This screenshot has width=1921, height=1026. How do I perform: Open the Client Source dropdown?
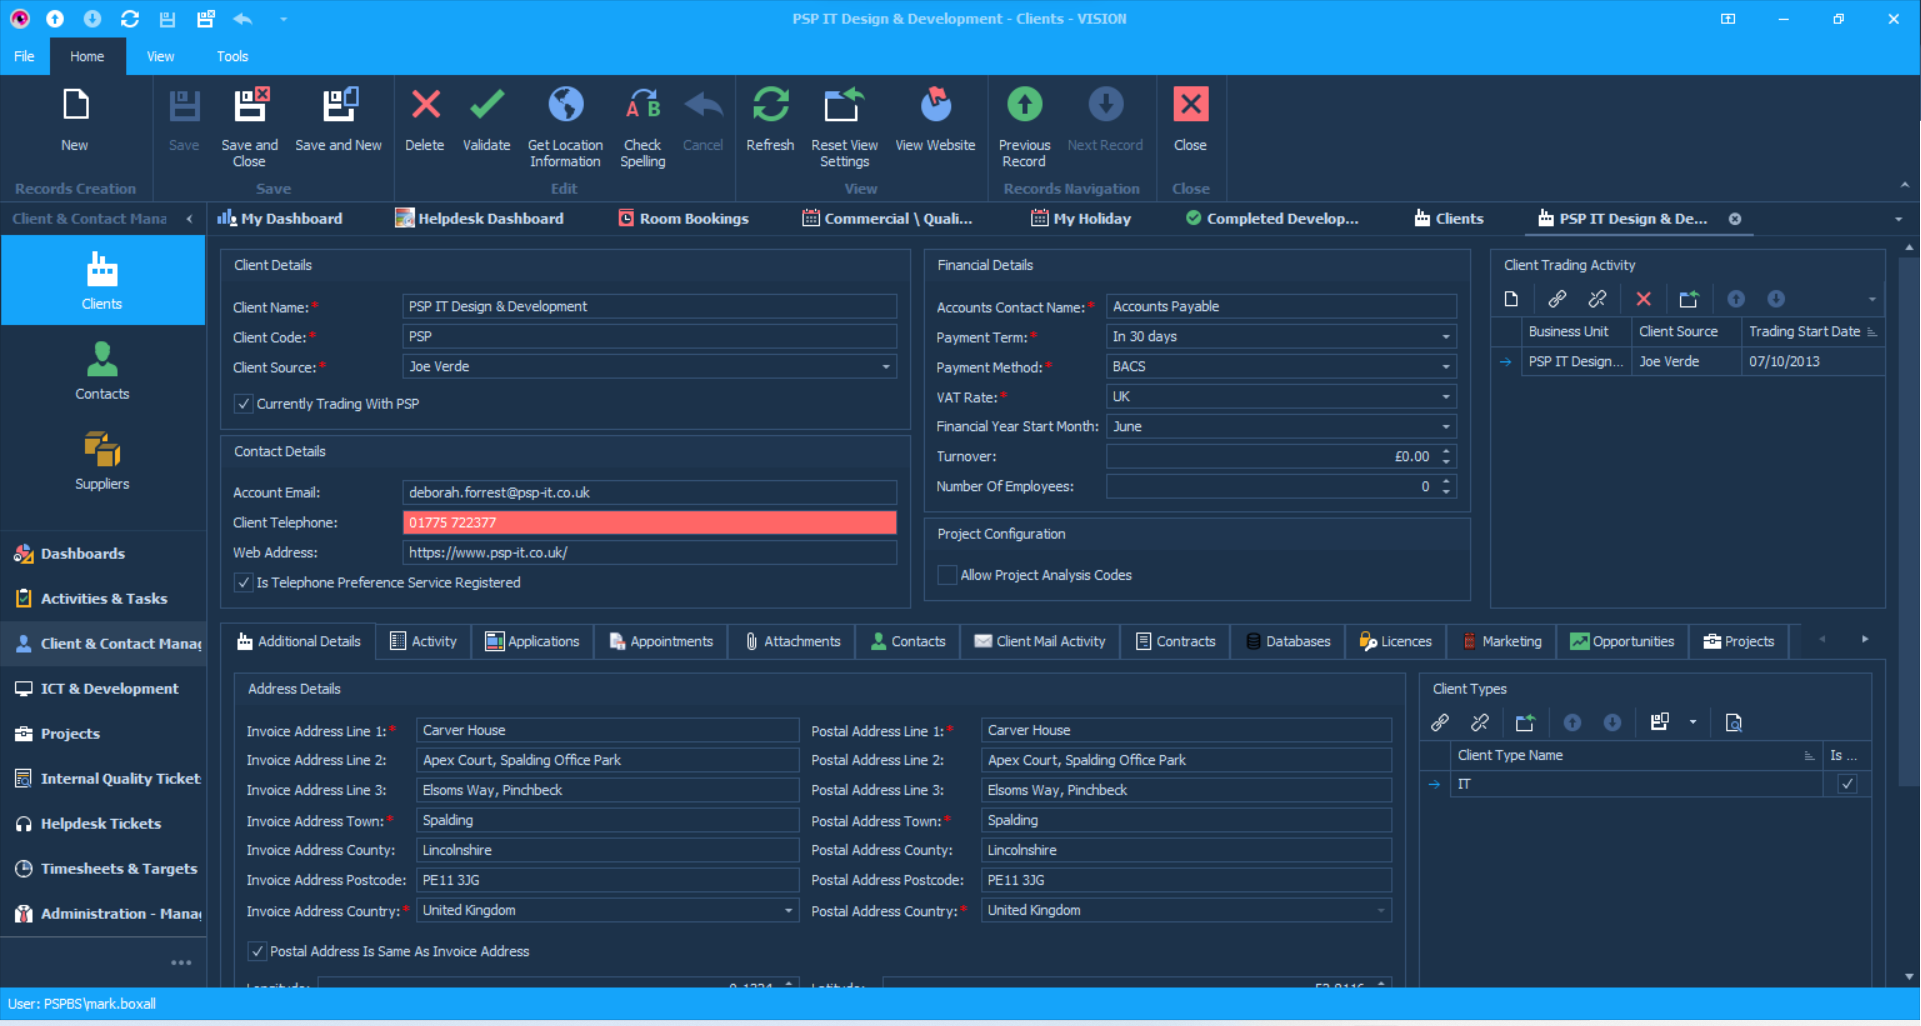click(x=886, y=367)
